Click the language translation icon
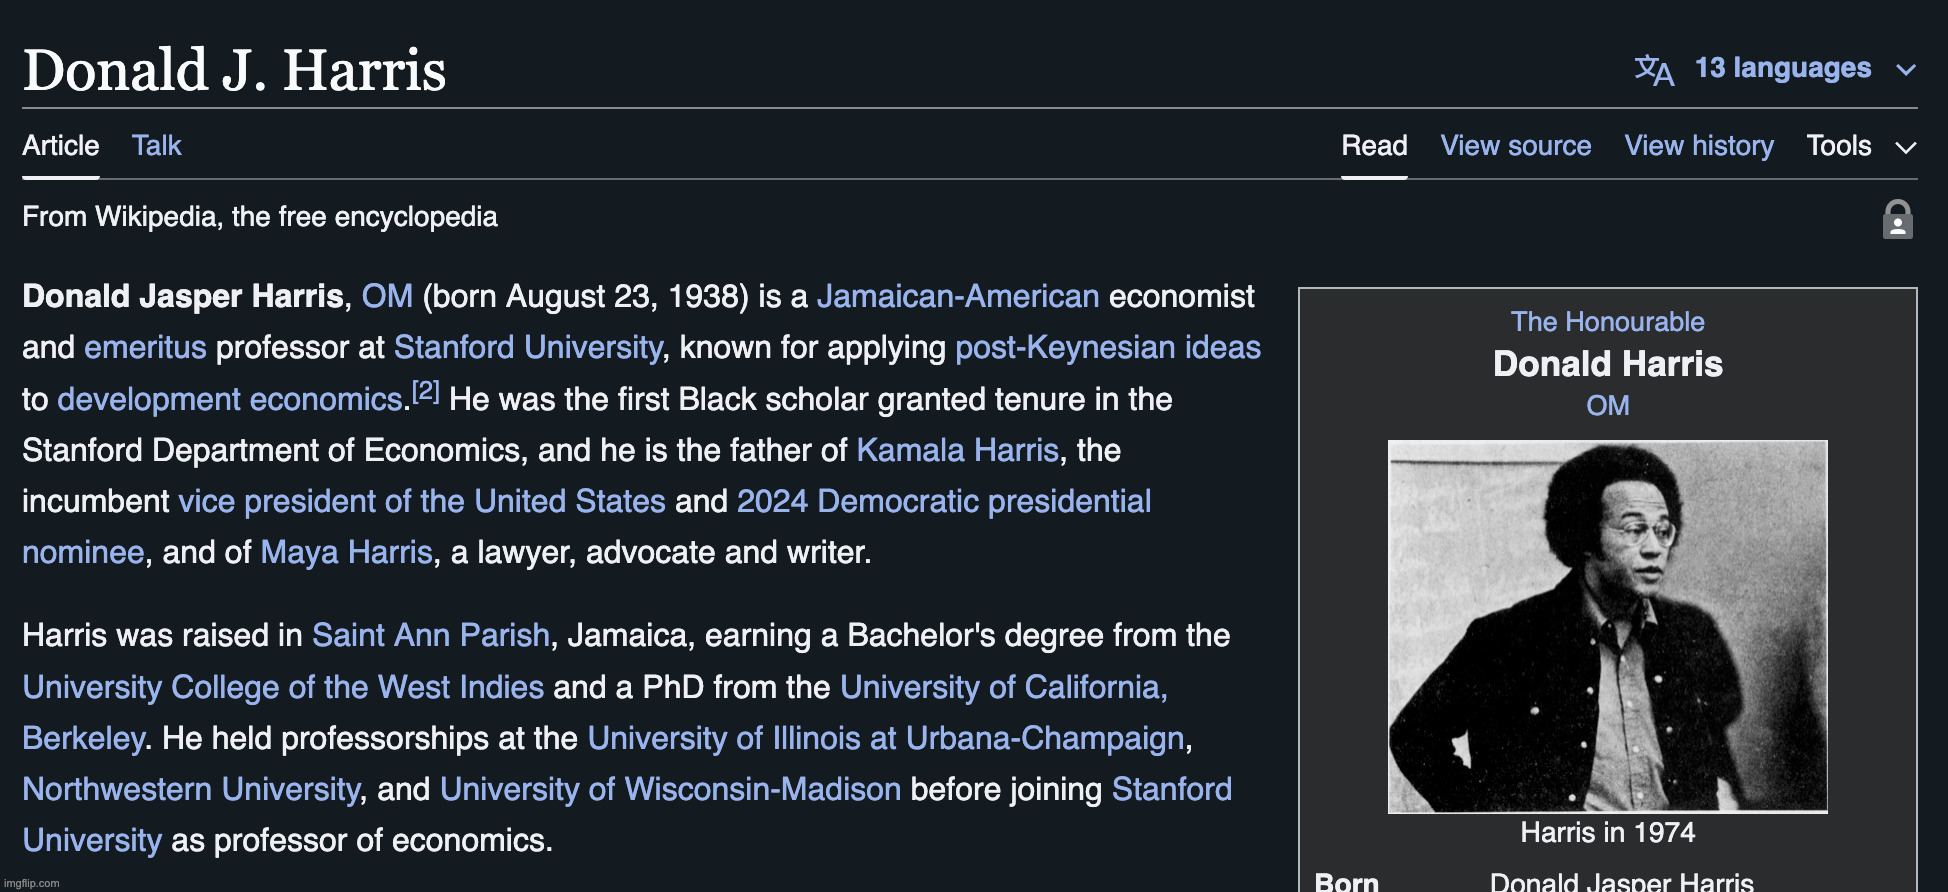This screenshot has width=1948, height=892. click(1654, 70)
